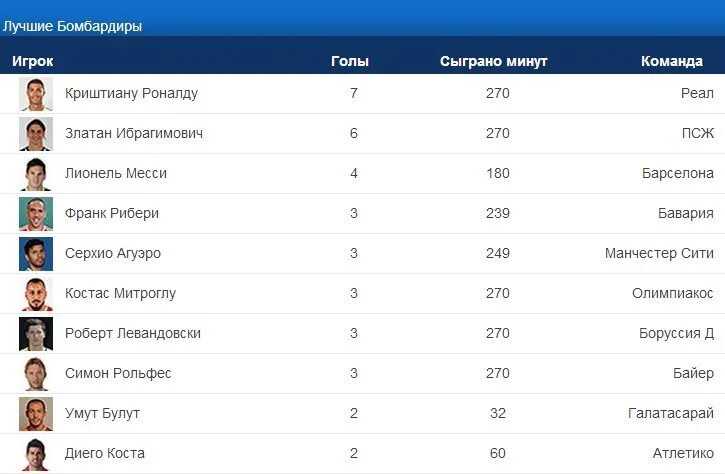Click Франк Рибери's player photo
Screen dimensions: 725x474
click(36, 214)
